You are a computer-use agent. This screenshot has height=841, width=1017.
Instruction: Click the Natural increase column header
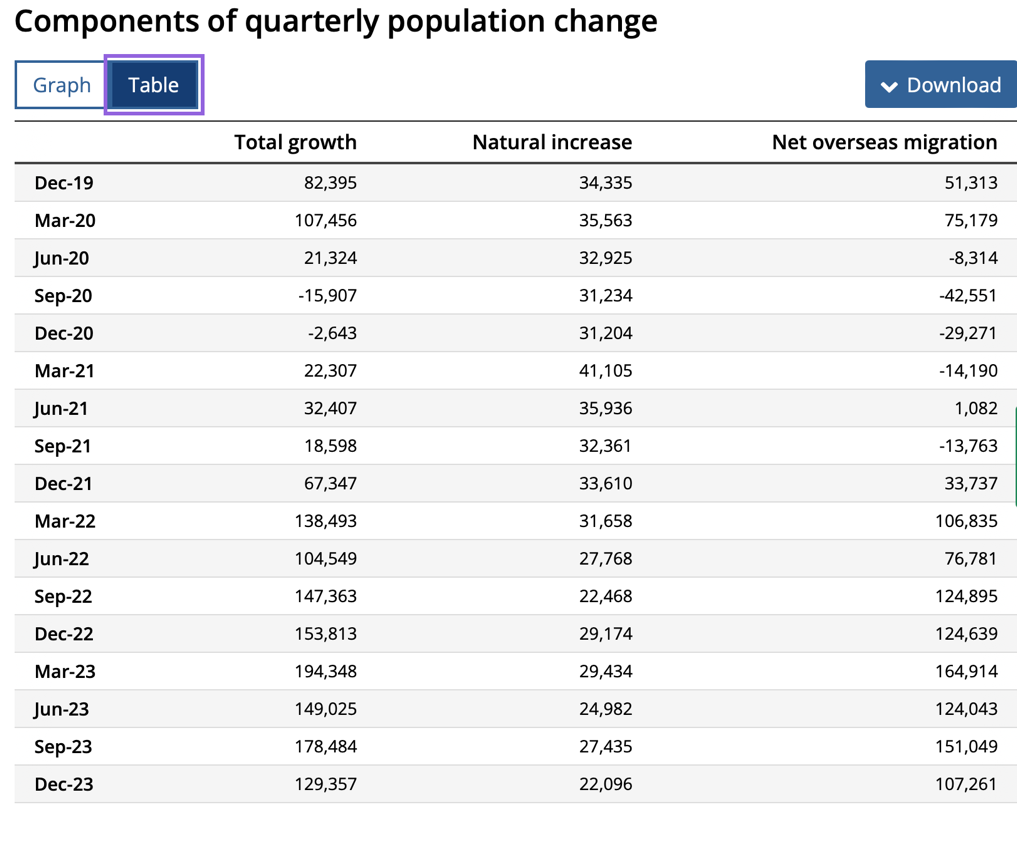pyautogui.click(x=551, y=142)
